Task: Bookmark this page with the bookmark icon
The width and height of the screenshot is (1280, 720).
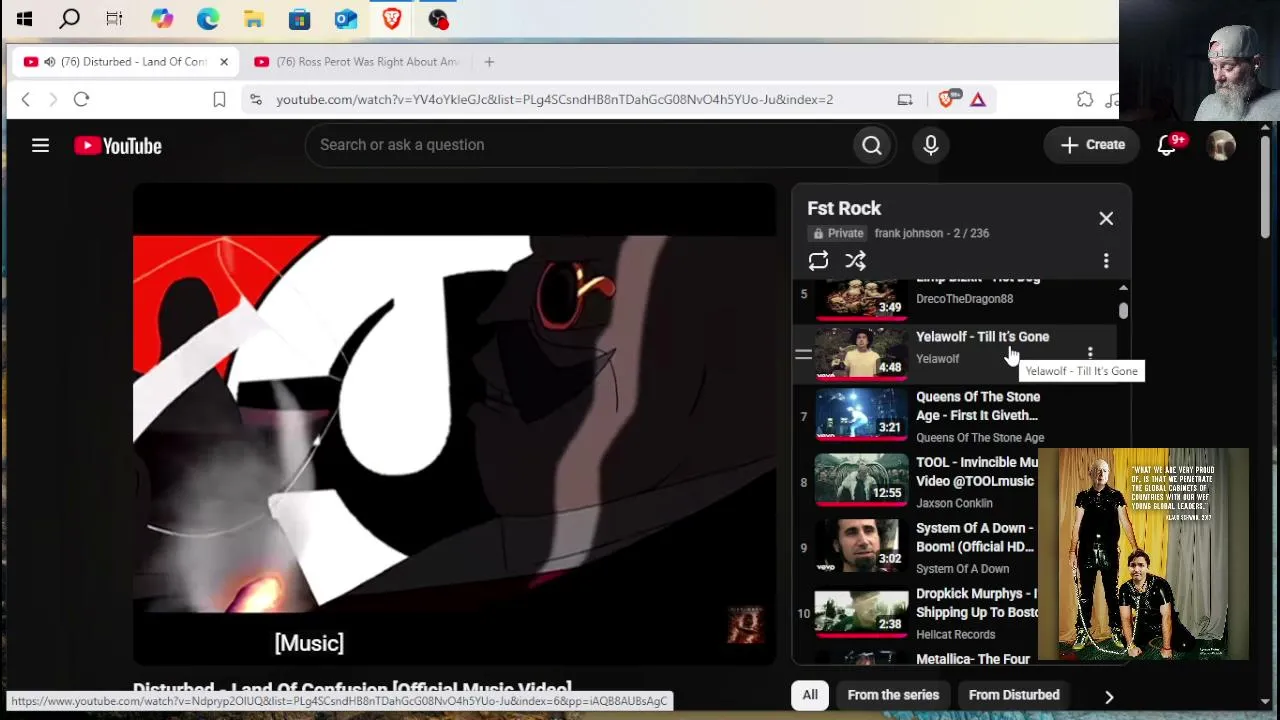Action: (219, 99)
